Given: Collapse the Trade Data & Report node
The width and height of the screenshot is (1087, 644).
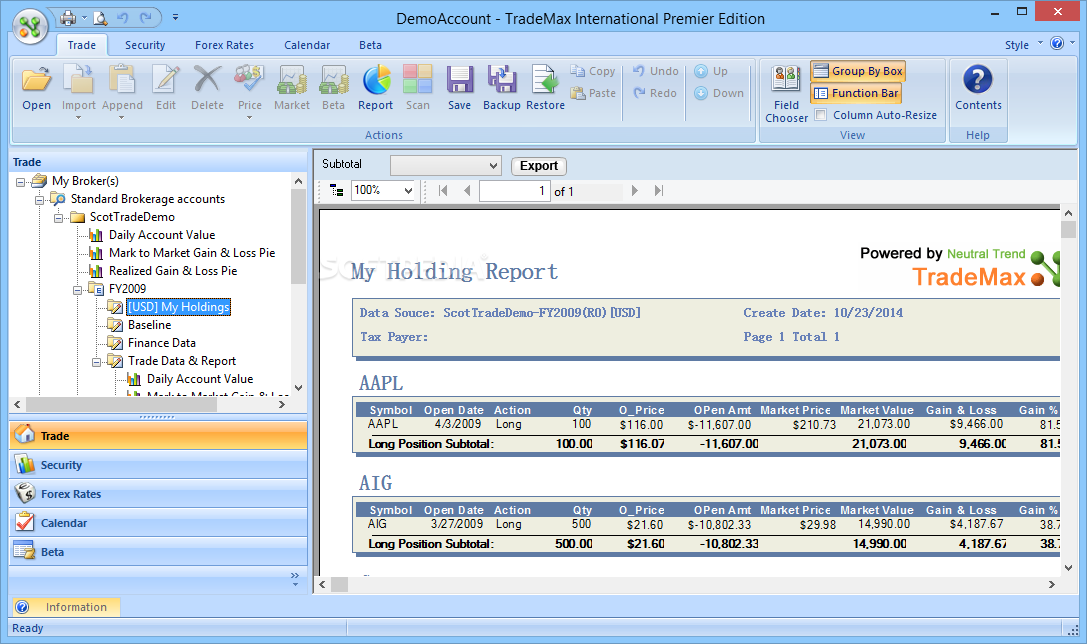Looking at the screenshot, I should point(96,362).
